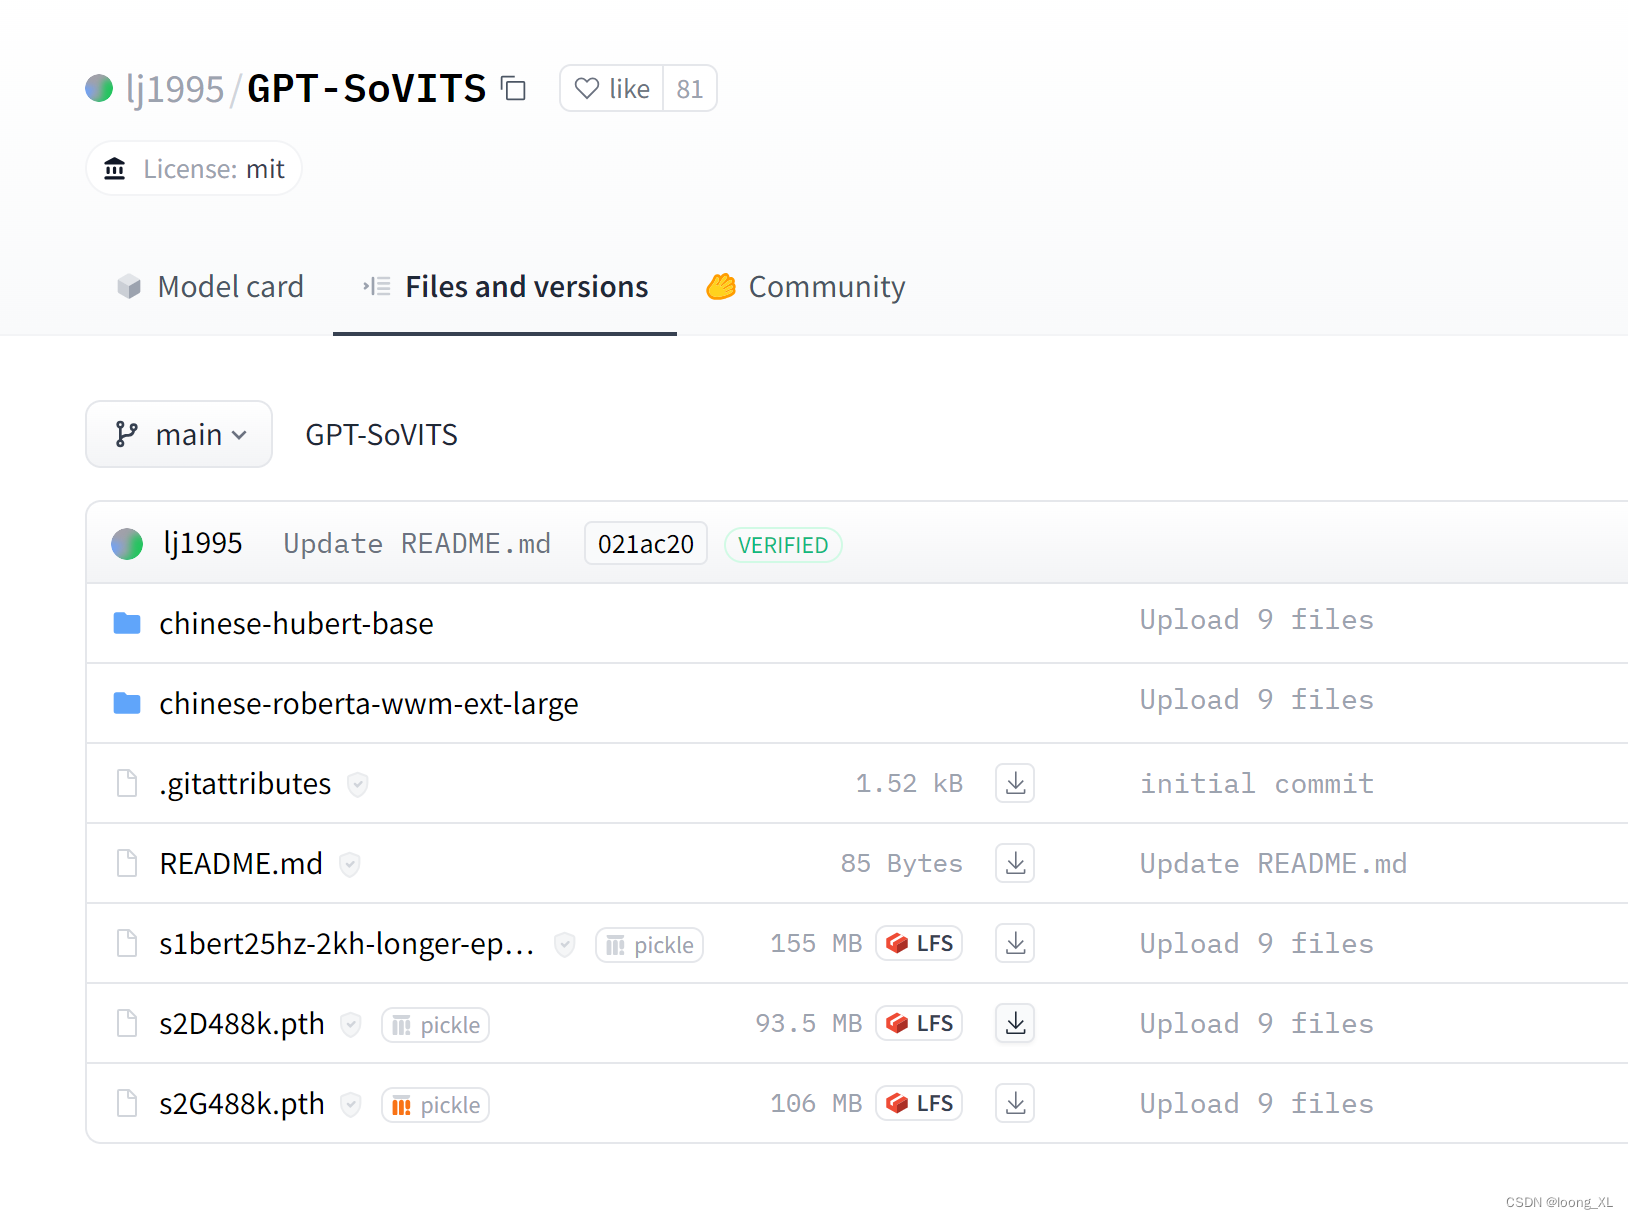Click shield icon beside s2D488k.pth
The height and width of the screenshot is (1219, 1628).
(350, 1024)
